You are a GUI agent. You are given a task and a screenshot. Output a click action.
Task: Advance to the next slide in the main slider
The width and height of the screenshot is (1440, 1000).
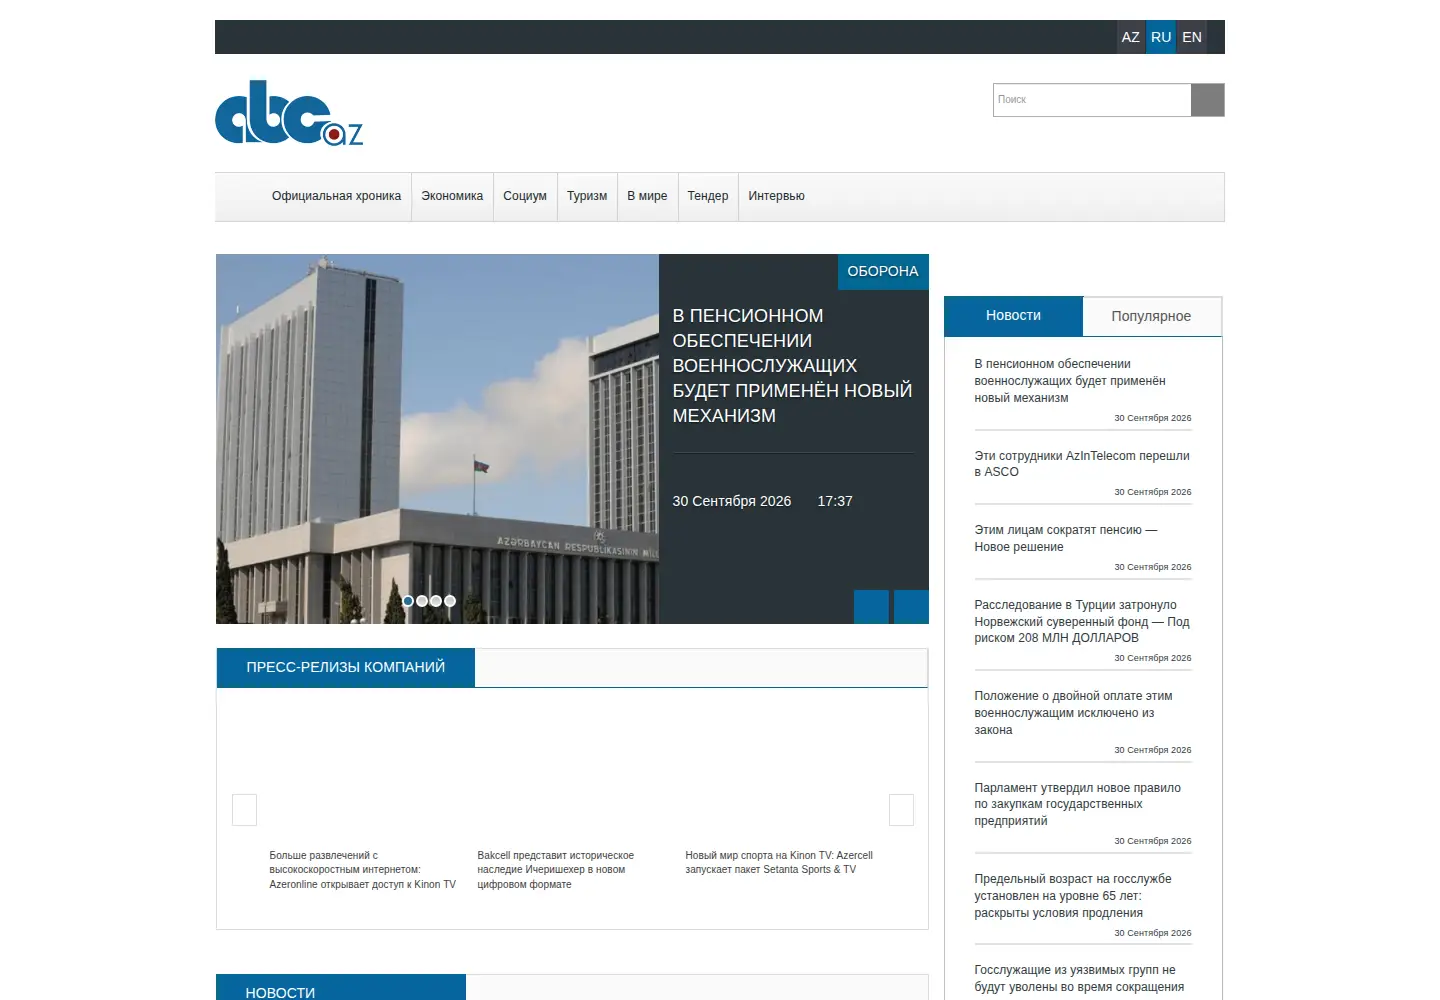point(911,607)
